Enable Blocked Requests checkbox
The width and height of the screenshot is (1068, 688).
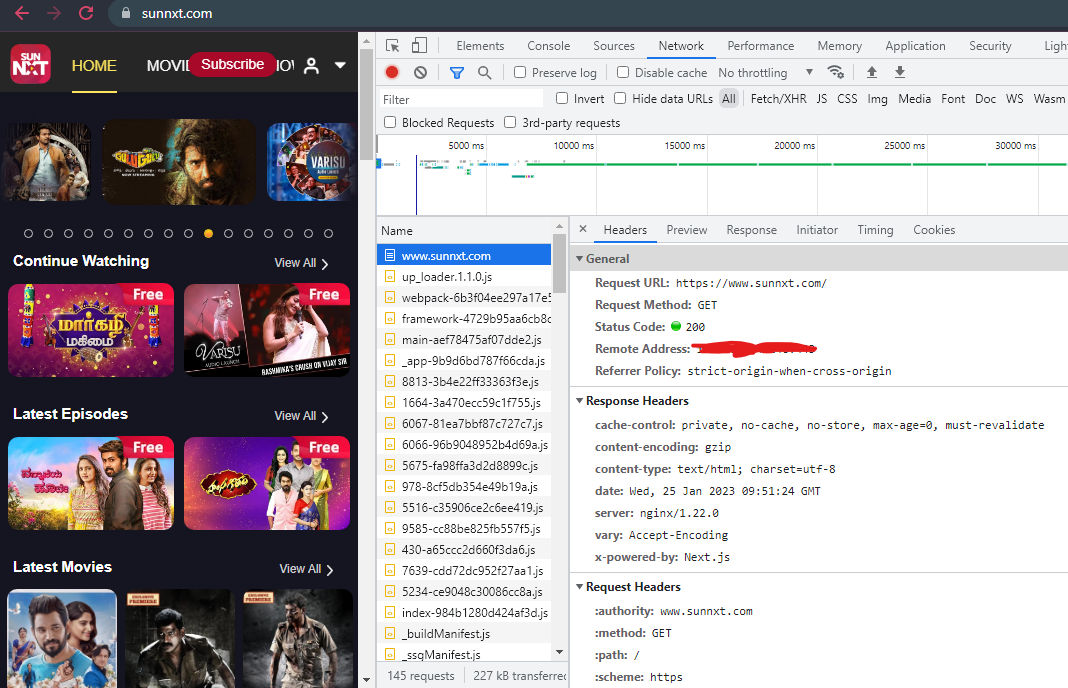tap(390, 122)
